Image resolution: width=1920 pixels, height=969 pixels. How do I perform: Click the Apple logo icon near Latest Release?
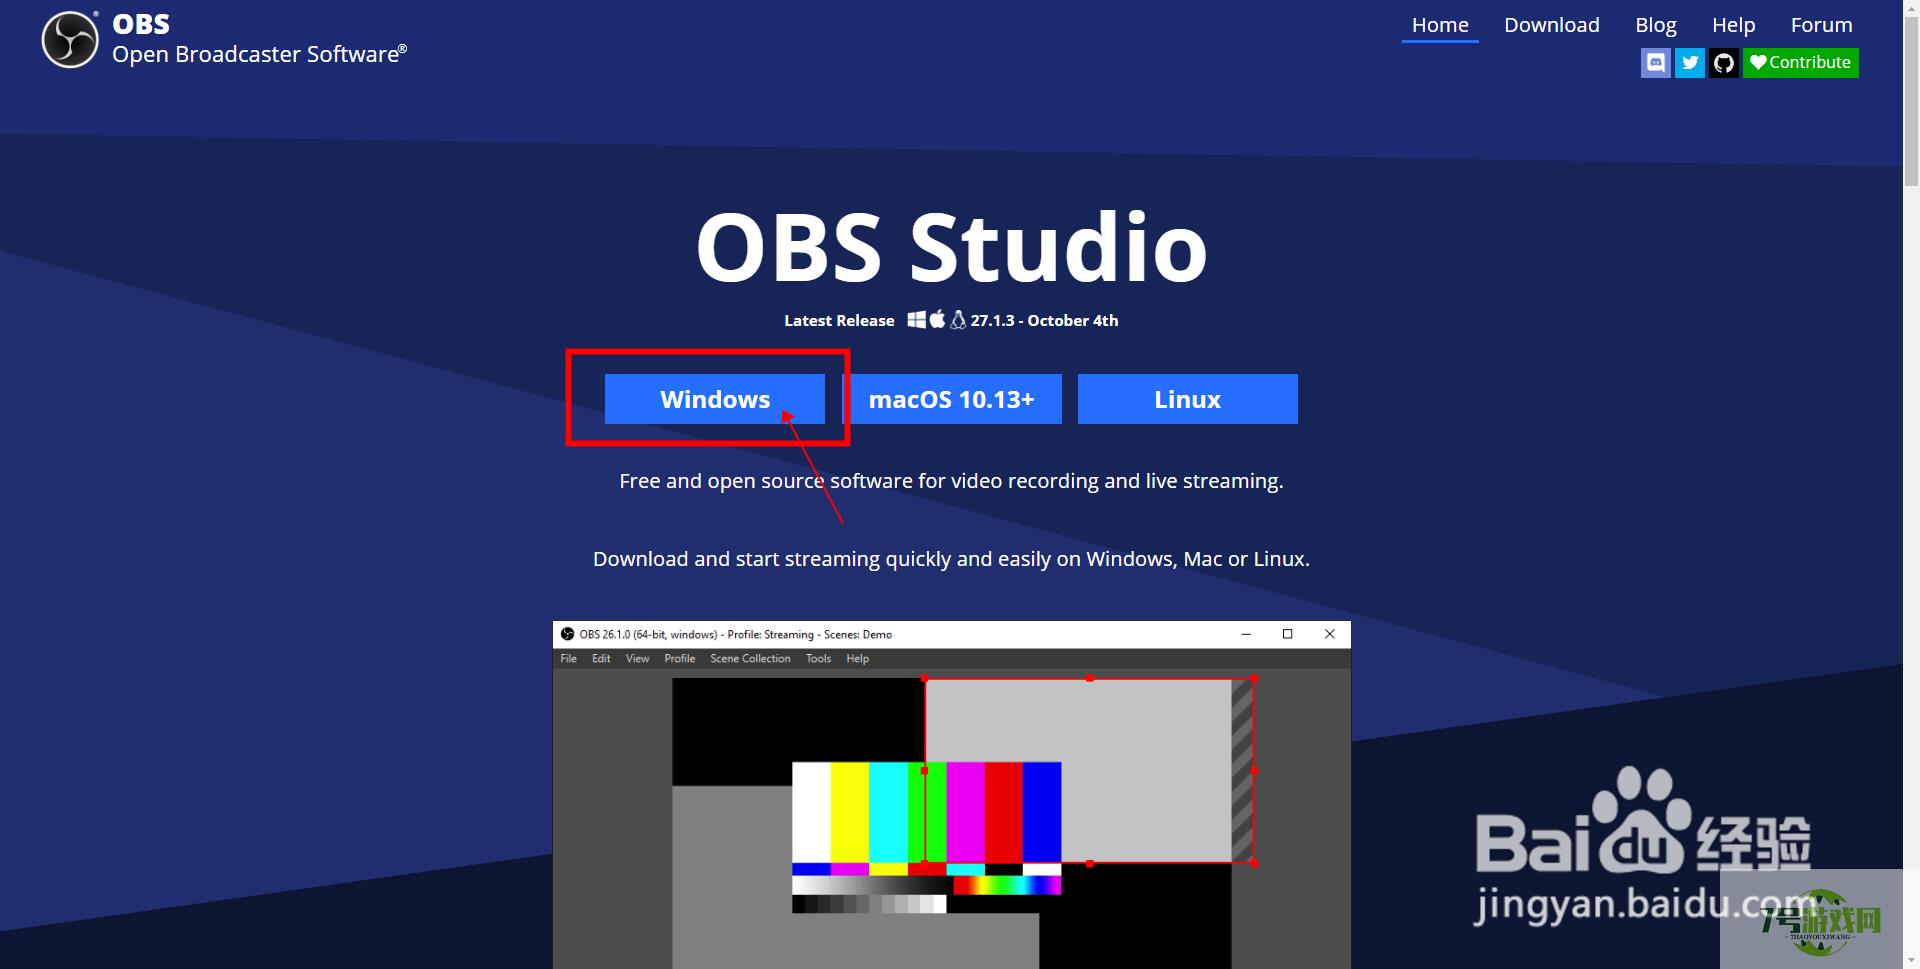(x=938, y=319)
